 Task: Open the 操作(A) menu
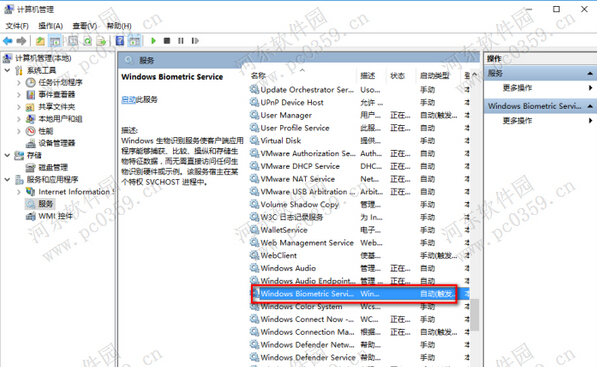pos(50,26)
